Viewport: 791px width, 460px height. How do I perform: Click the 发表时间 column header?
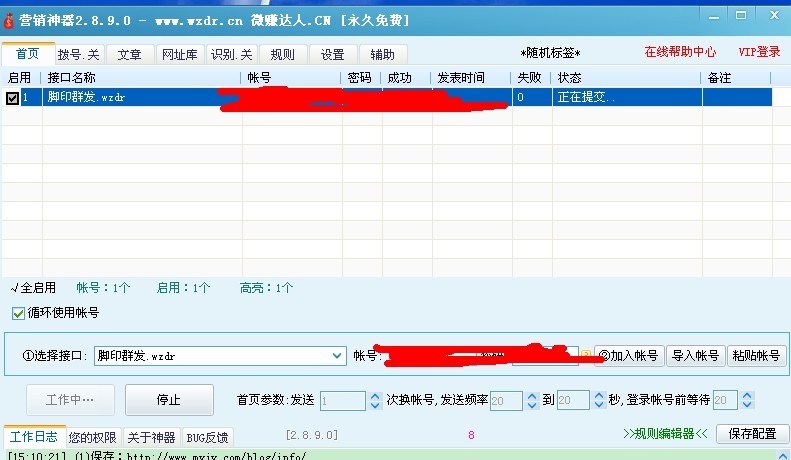pyautogui.click(x=471, y=78)
